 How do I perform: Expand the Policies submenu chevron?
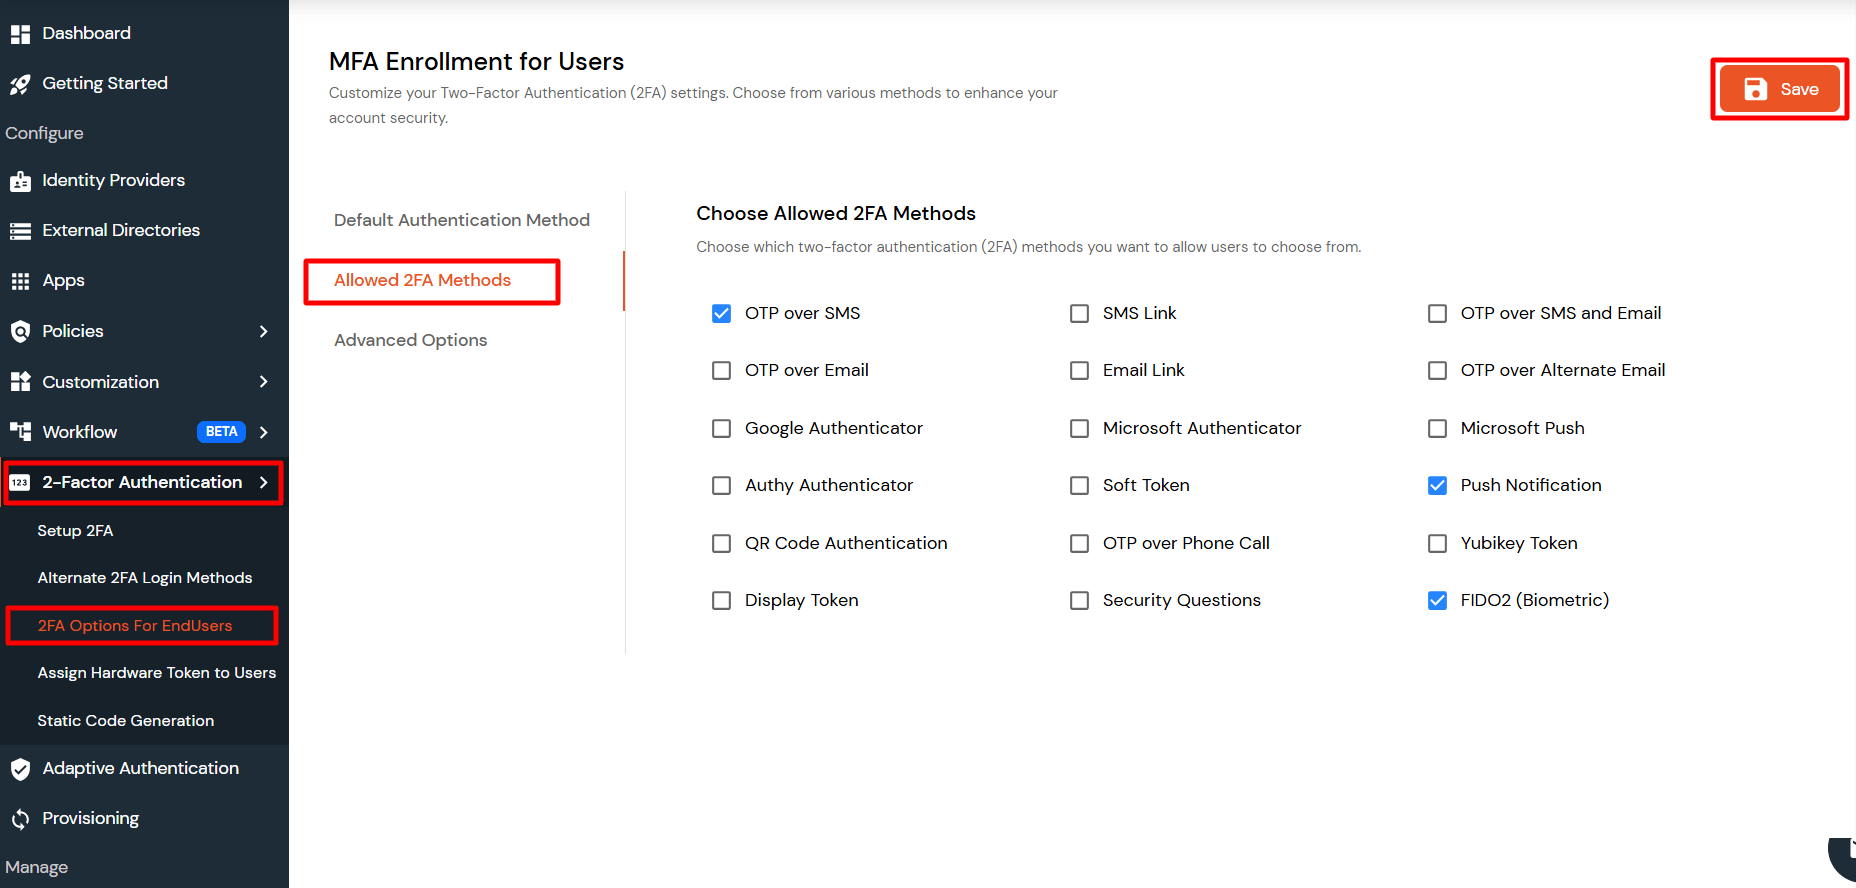point(264,331)
